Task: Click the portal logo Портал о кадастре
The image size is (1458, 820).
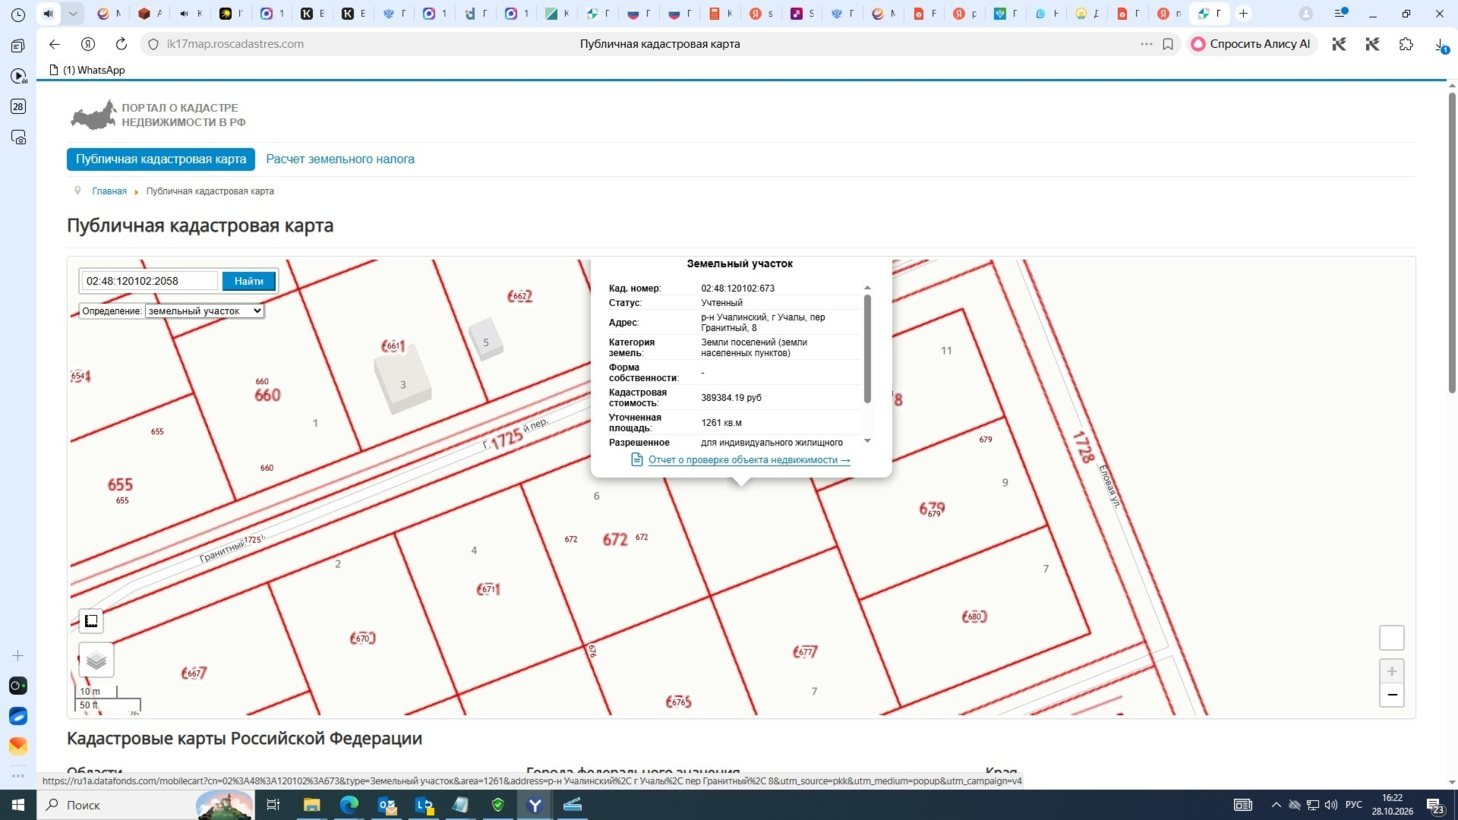Action: tap(158, 115)
